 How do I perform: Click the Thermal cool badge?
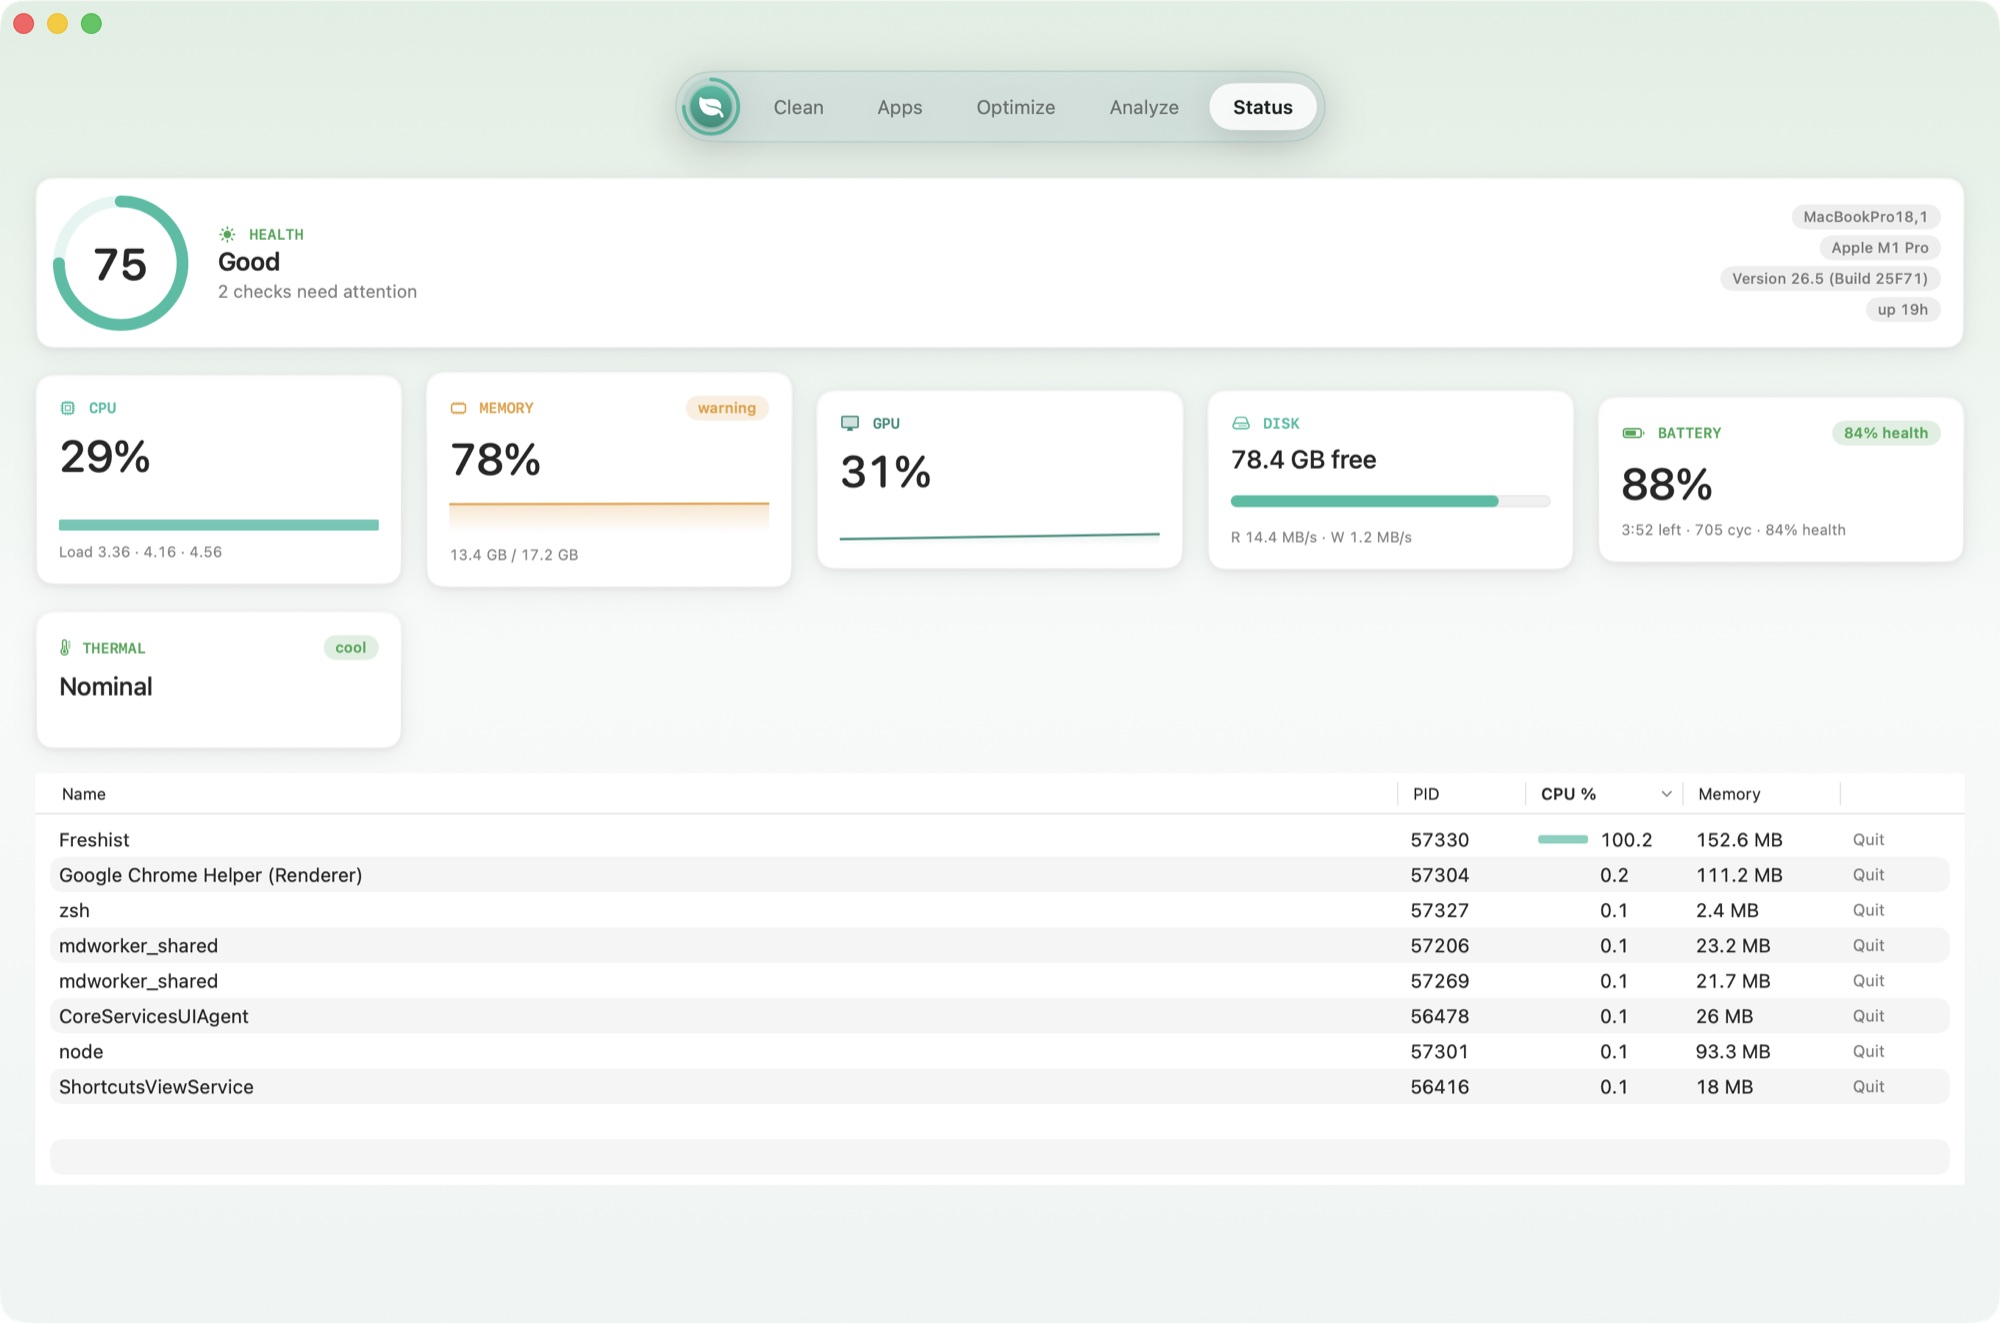pyautogui.click(x=351, y=648)
